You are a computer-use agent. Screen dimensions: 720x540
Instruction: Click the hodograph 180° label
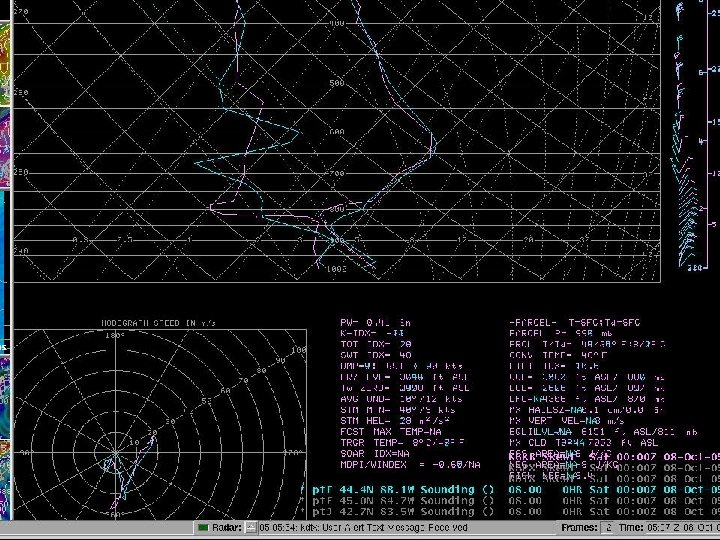pos(115,336)
